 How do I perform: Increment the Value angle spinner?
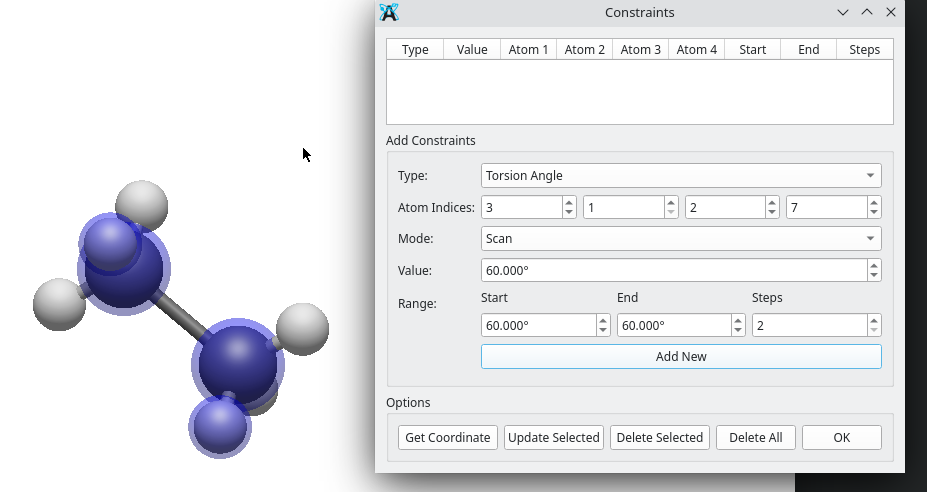tap(874, 266)
